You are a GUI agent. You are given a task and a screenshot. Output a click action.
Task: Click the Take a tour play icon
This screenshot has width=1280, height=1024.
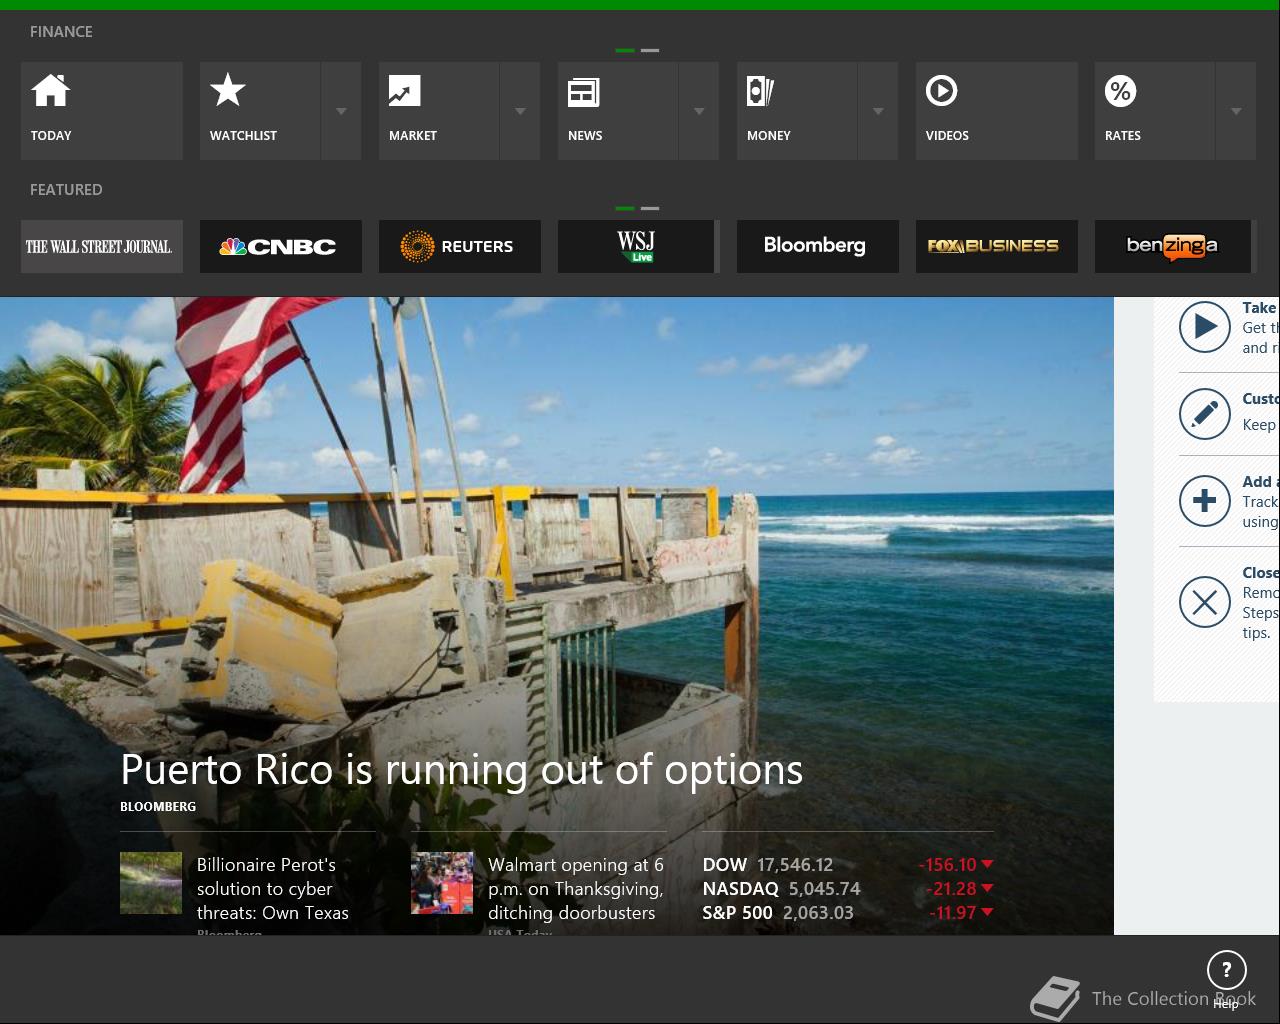[1205, 327]
